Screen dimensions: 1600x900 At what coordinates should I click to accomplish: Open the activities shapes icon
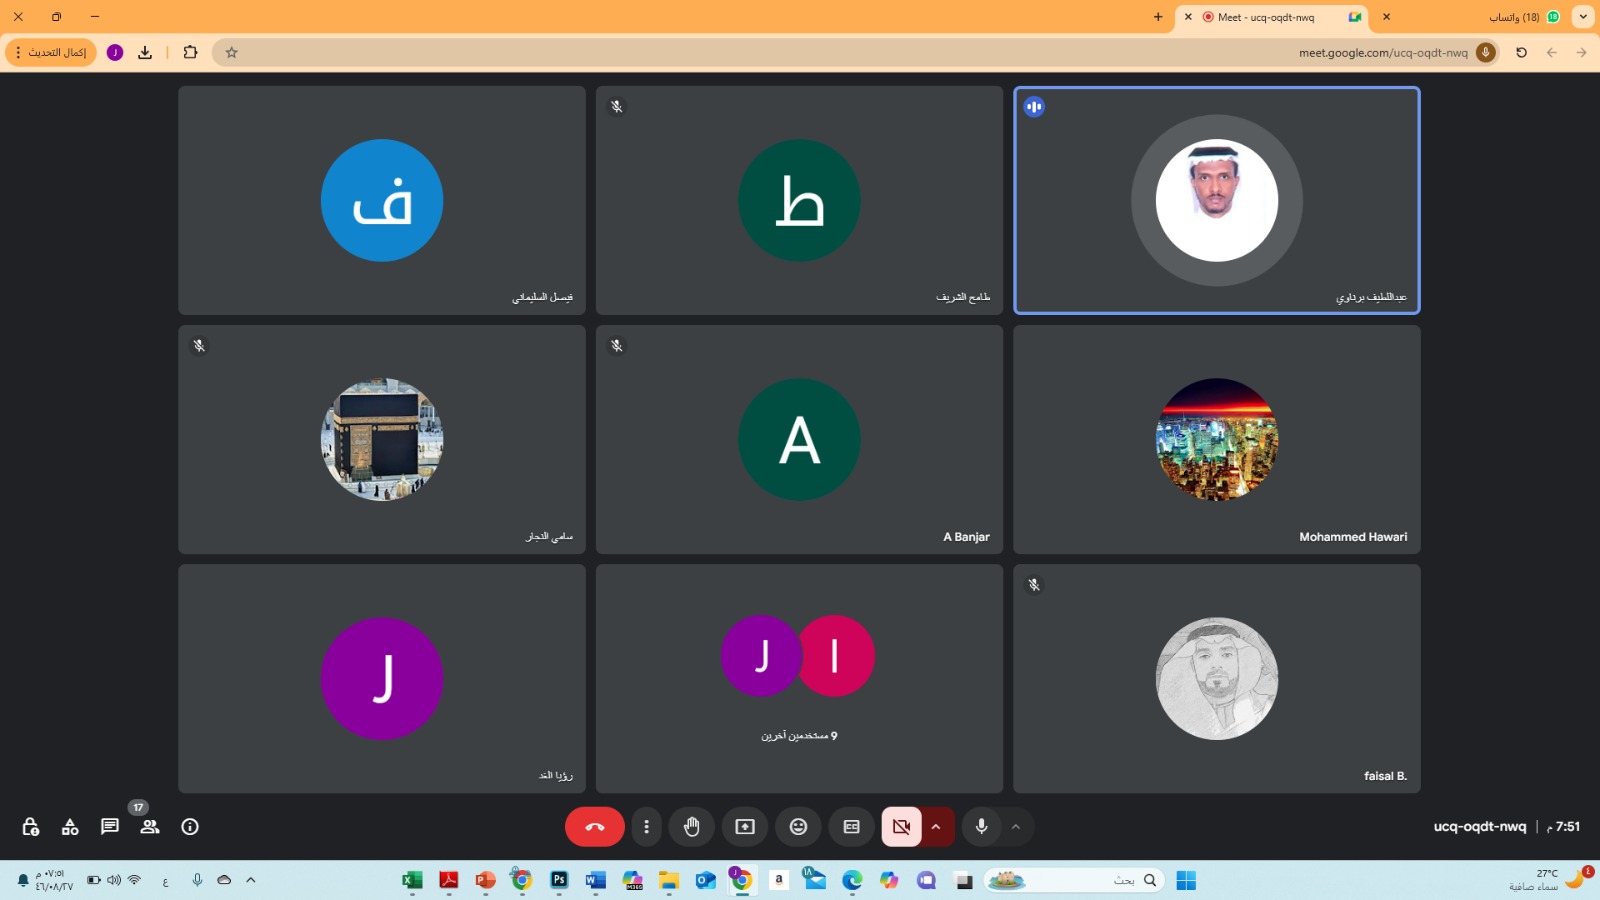70,827
